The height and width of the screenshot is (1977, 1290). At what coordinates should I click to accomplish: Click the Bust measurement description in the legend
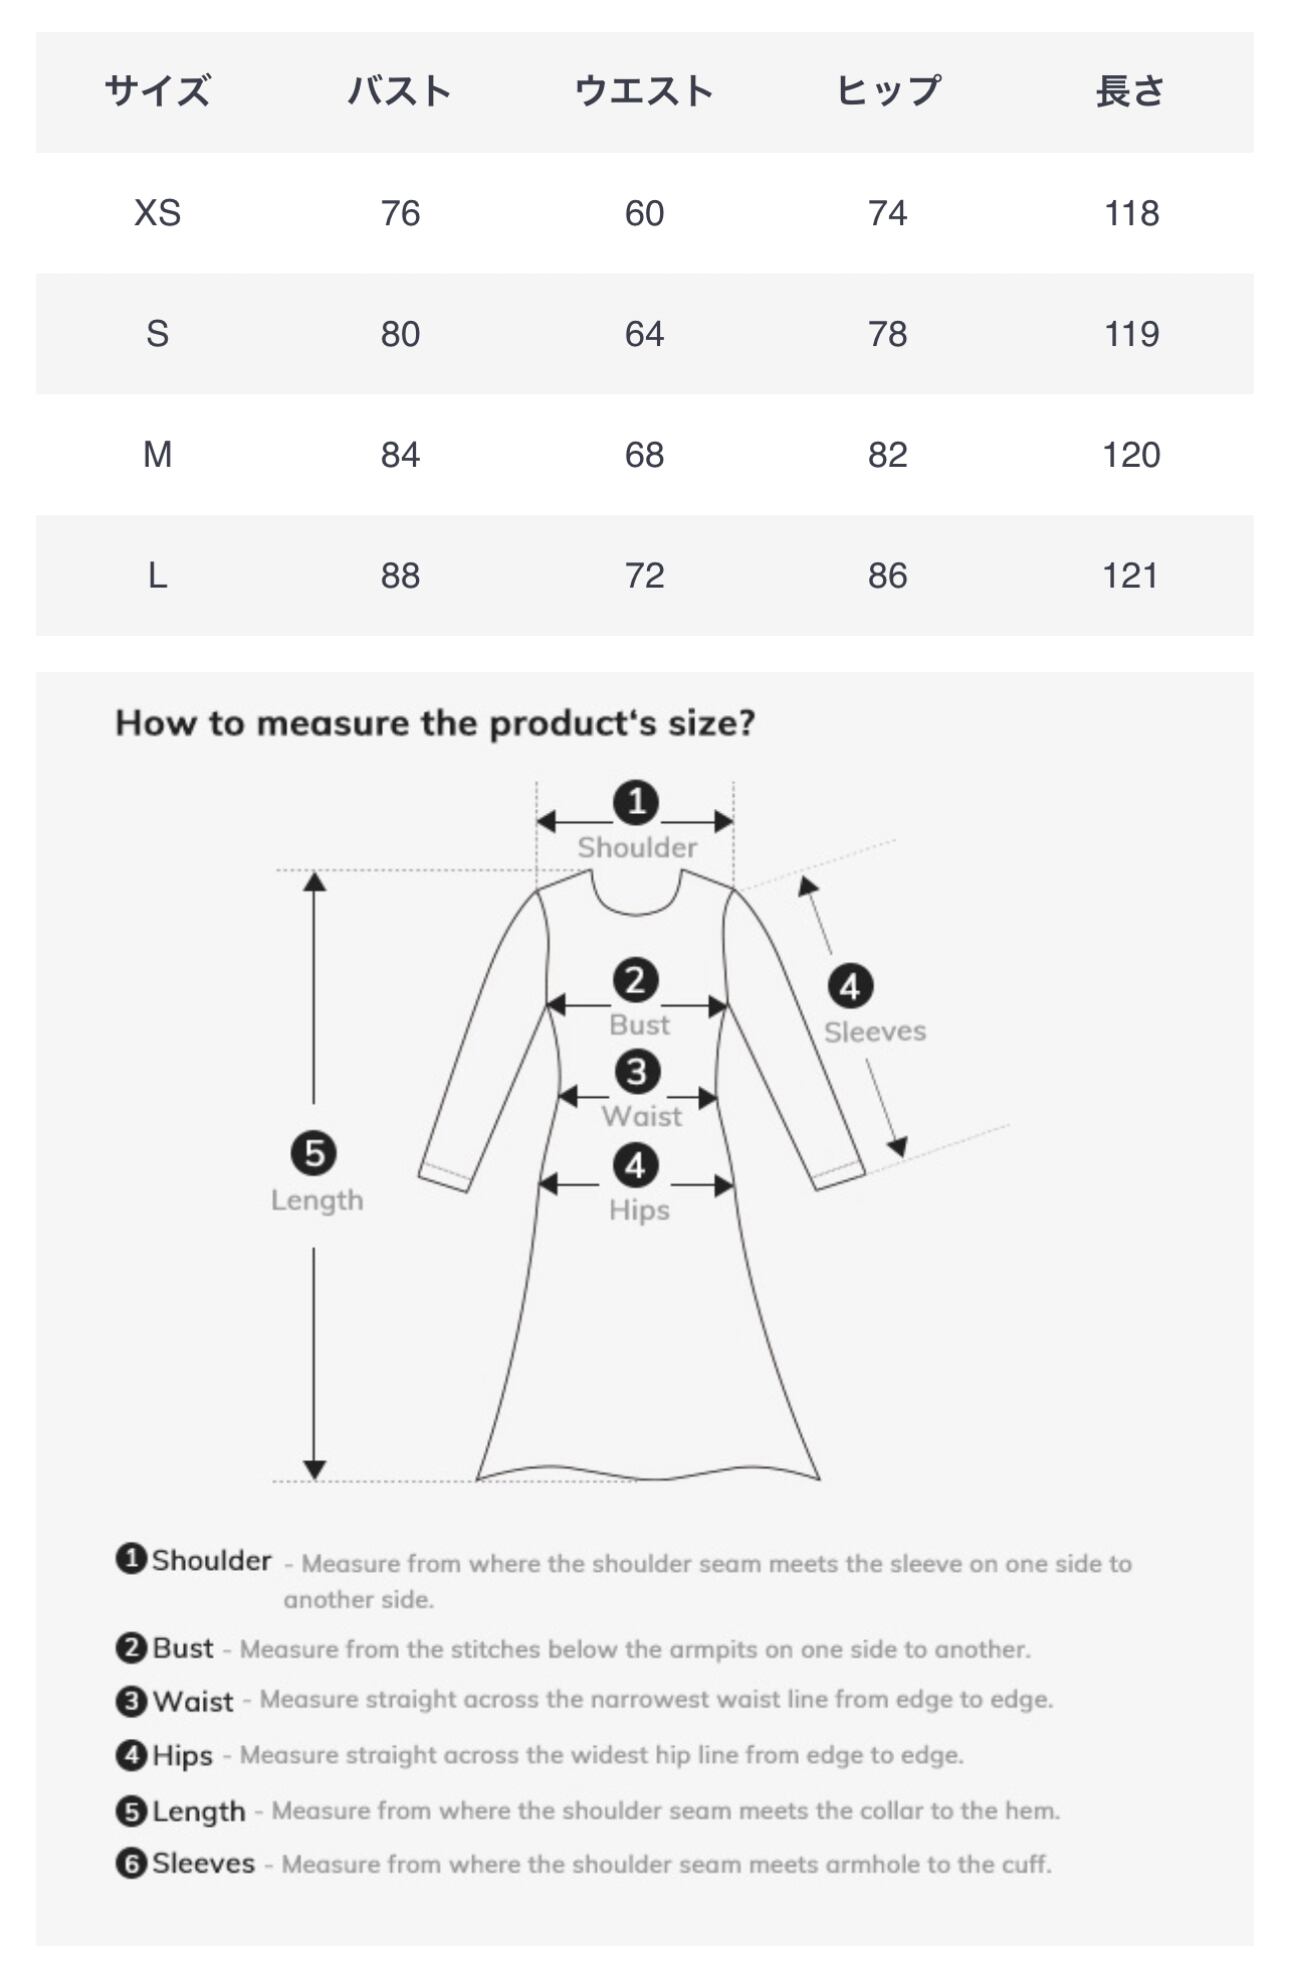coord(634,1649)
